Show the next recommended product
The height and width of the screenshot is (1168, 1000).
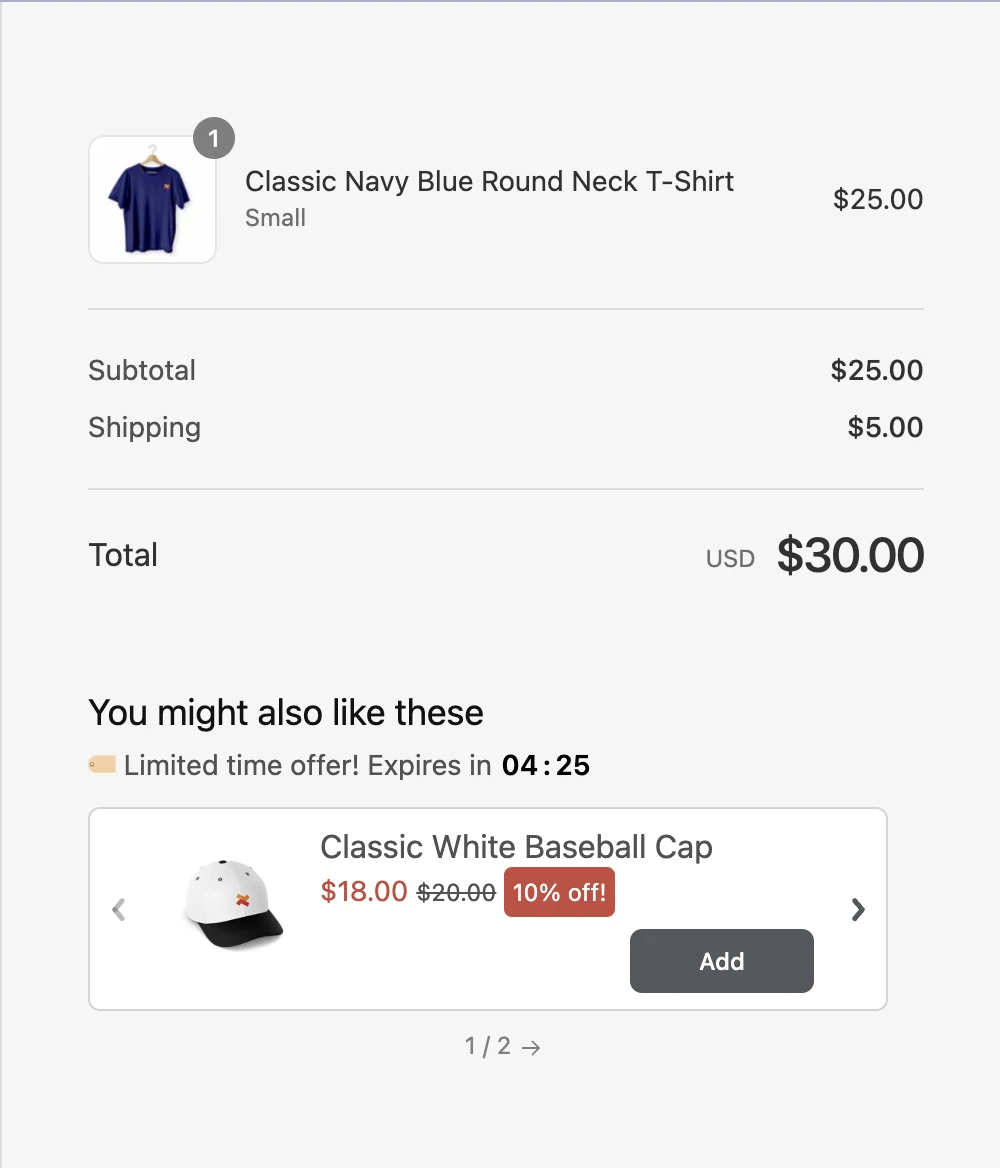tap(857, 910)
